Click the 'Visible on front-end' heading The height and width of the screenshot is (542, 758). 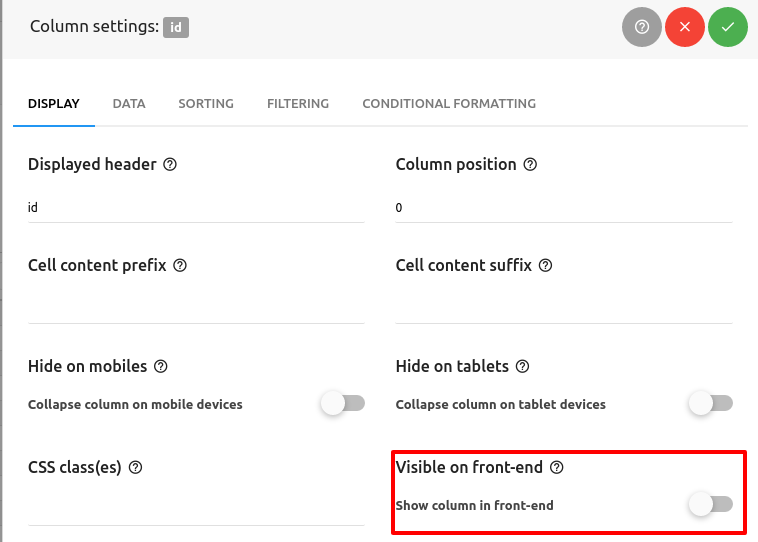click(469, 468)
